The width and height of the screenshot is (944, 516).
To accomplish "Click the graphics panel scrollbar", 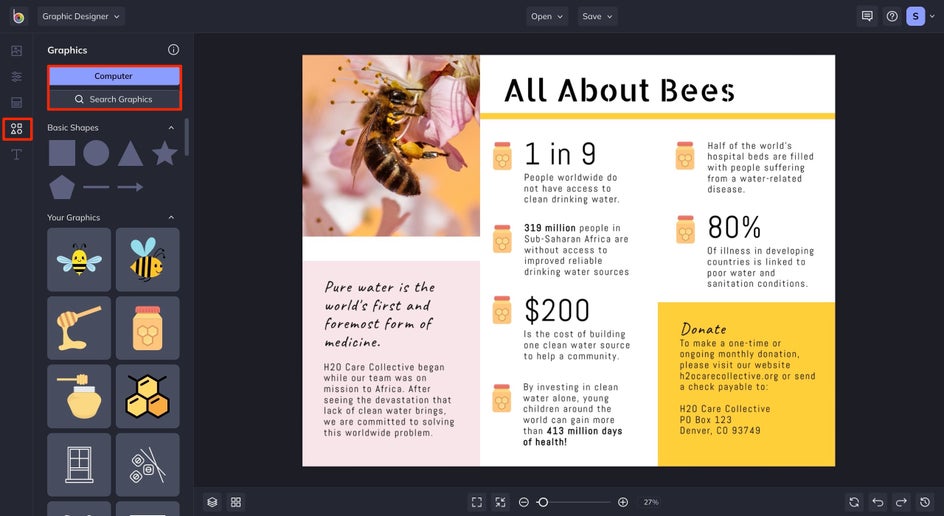I will pos(187,137).
